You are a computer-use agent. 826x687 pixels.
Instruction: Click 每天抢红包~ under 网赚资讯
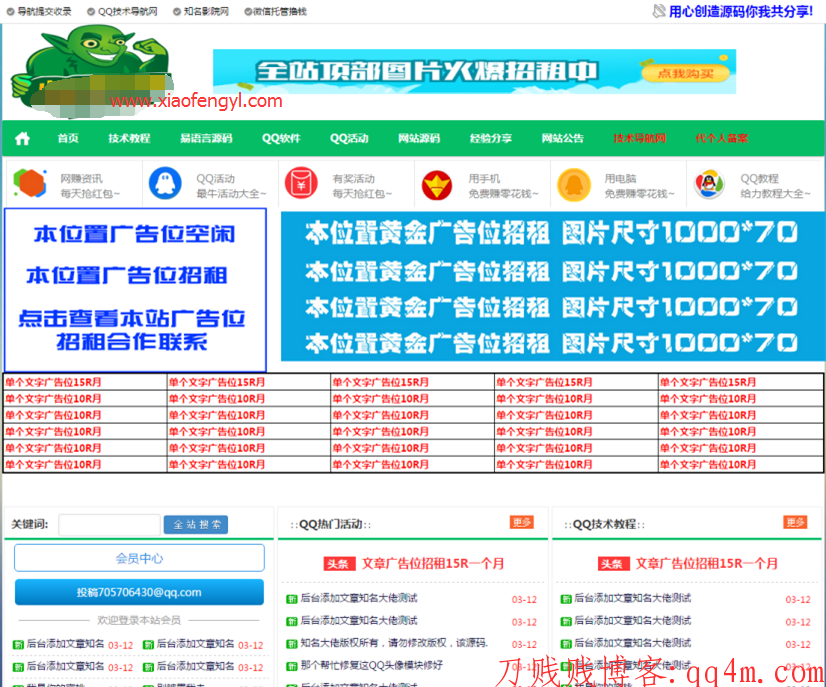click(x=90, y=194)
